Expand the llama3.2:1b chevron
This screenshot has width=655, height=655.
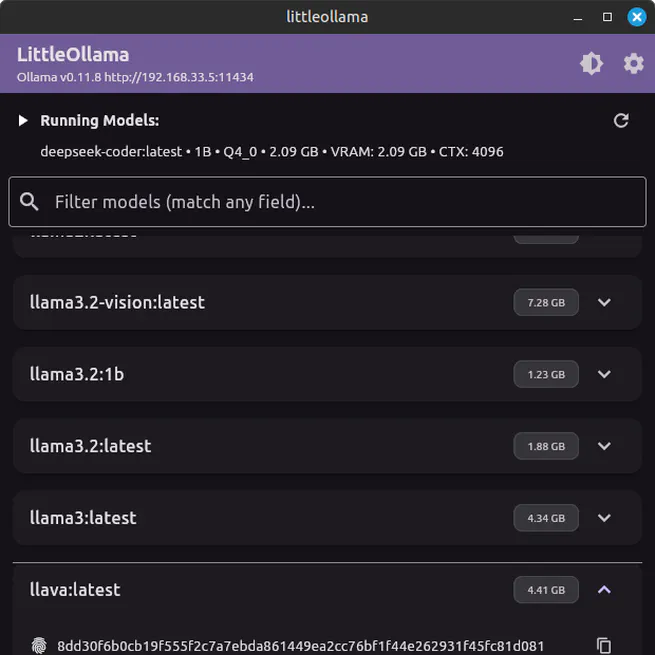click(x=604, y=374)
